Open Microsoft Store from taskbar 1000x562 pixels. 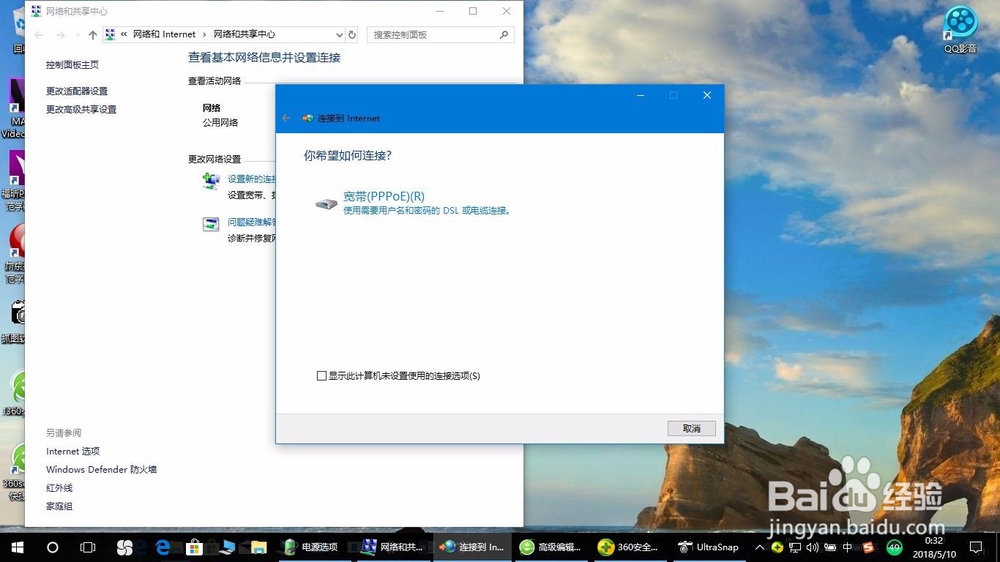[194, 547]
